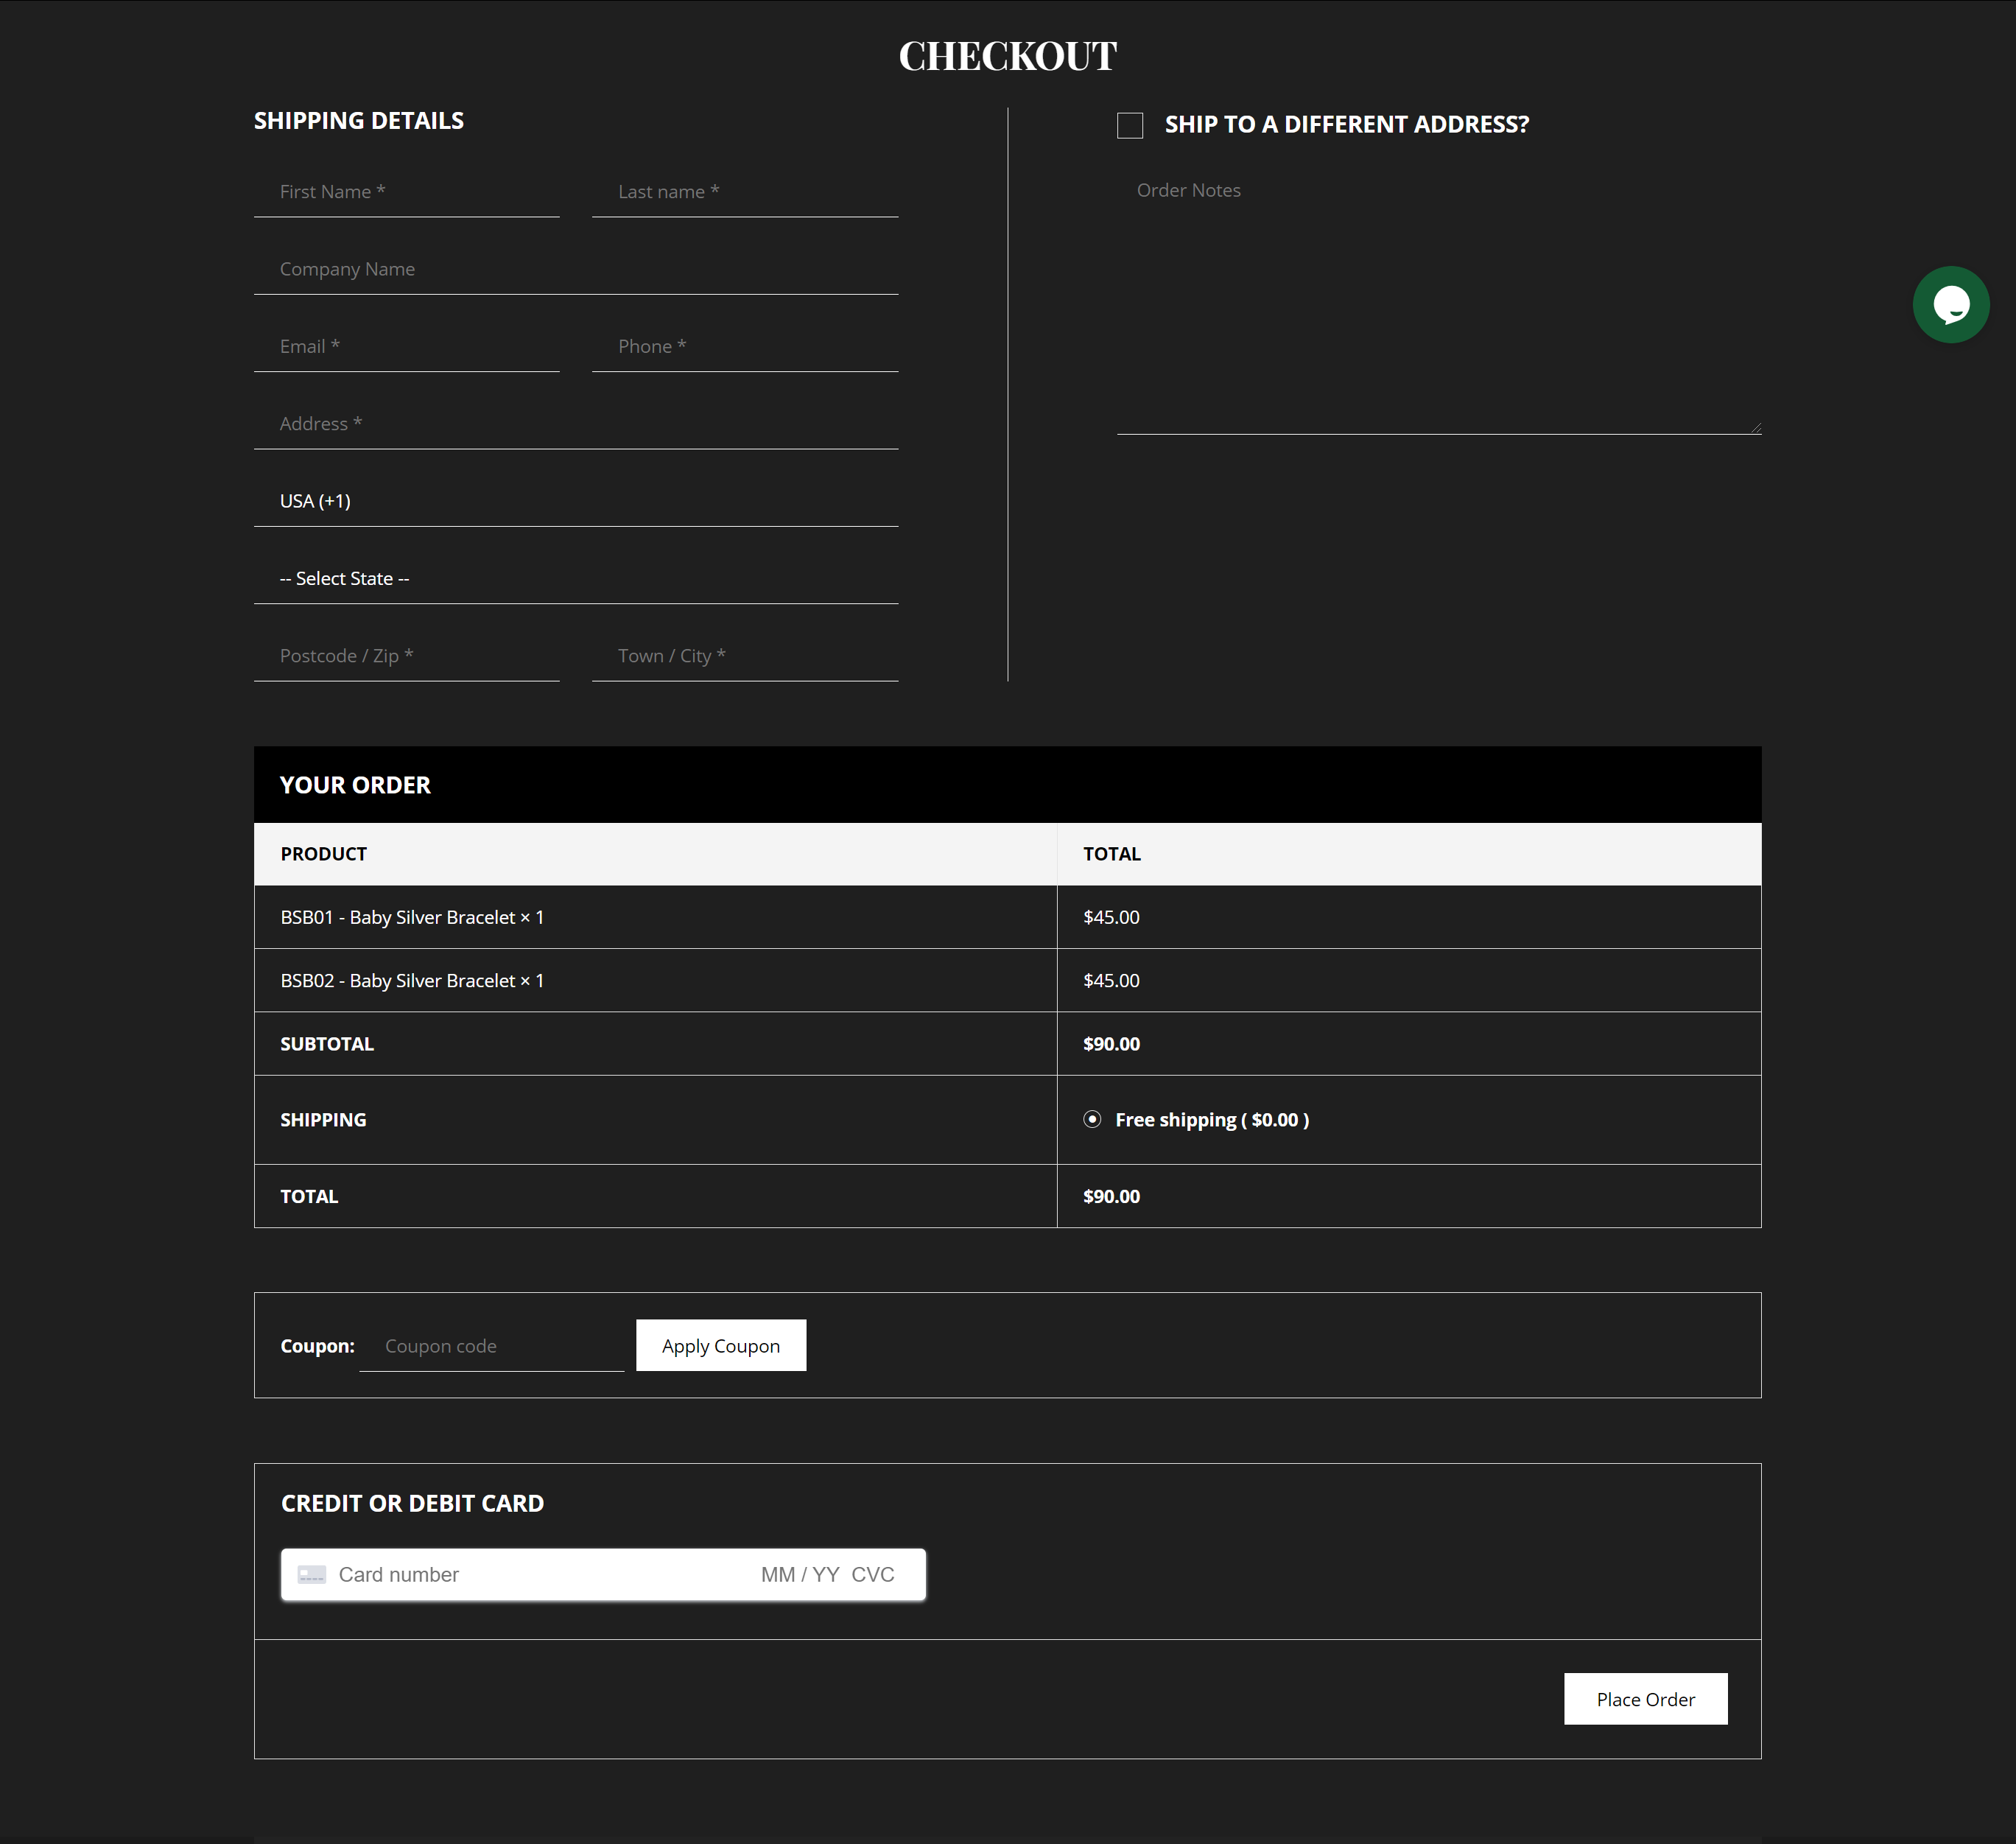Click into the Last name field
The height and width of the screenshot is (1844, 2016).
(x=744, y=192)
